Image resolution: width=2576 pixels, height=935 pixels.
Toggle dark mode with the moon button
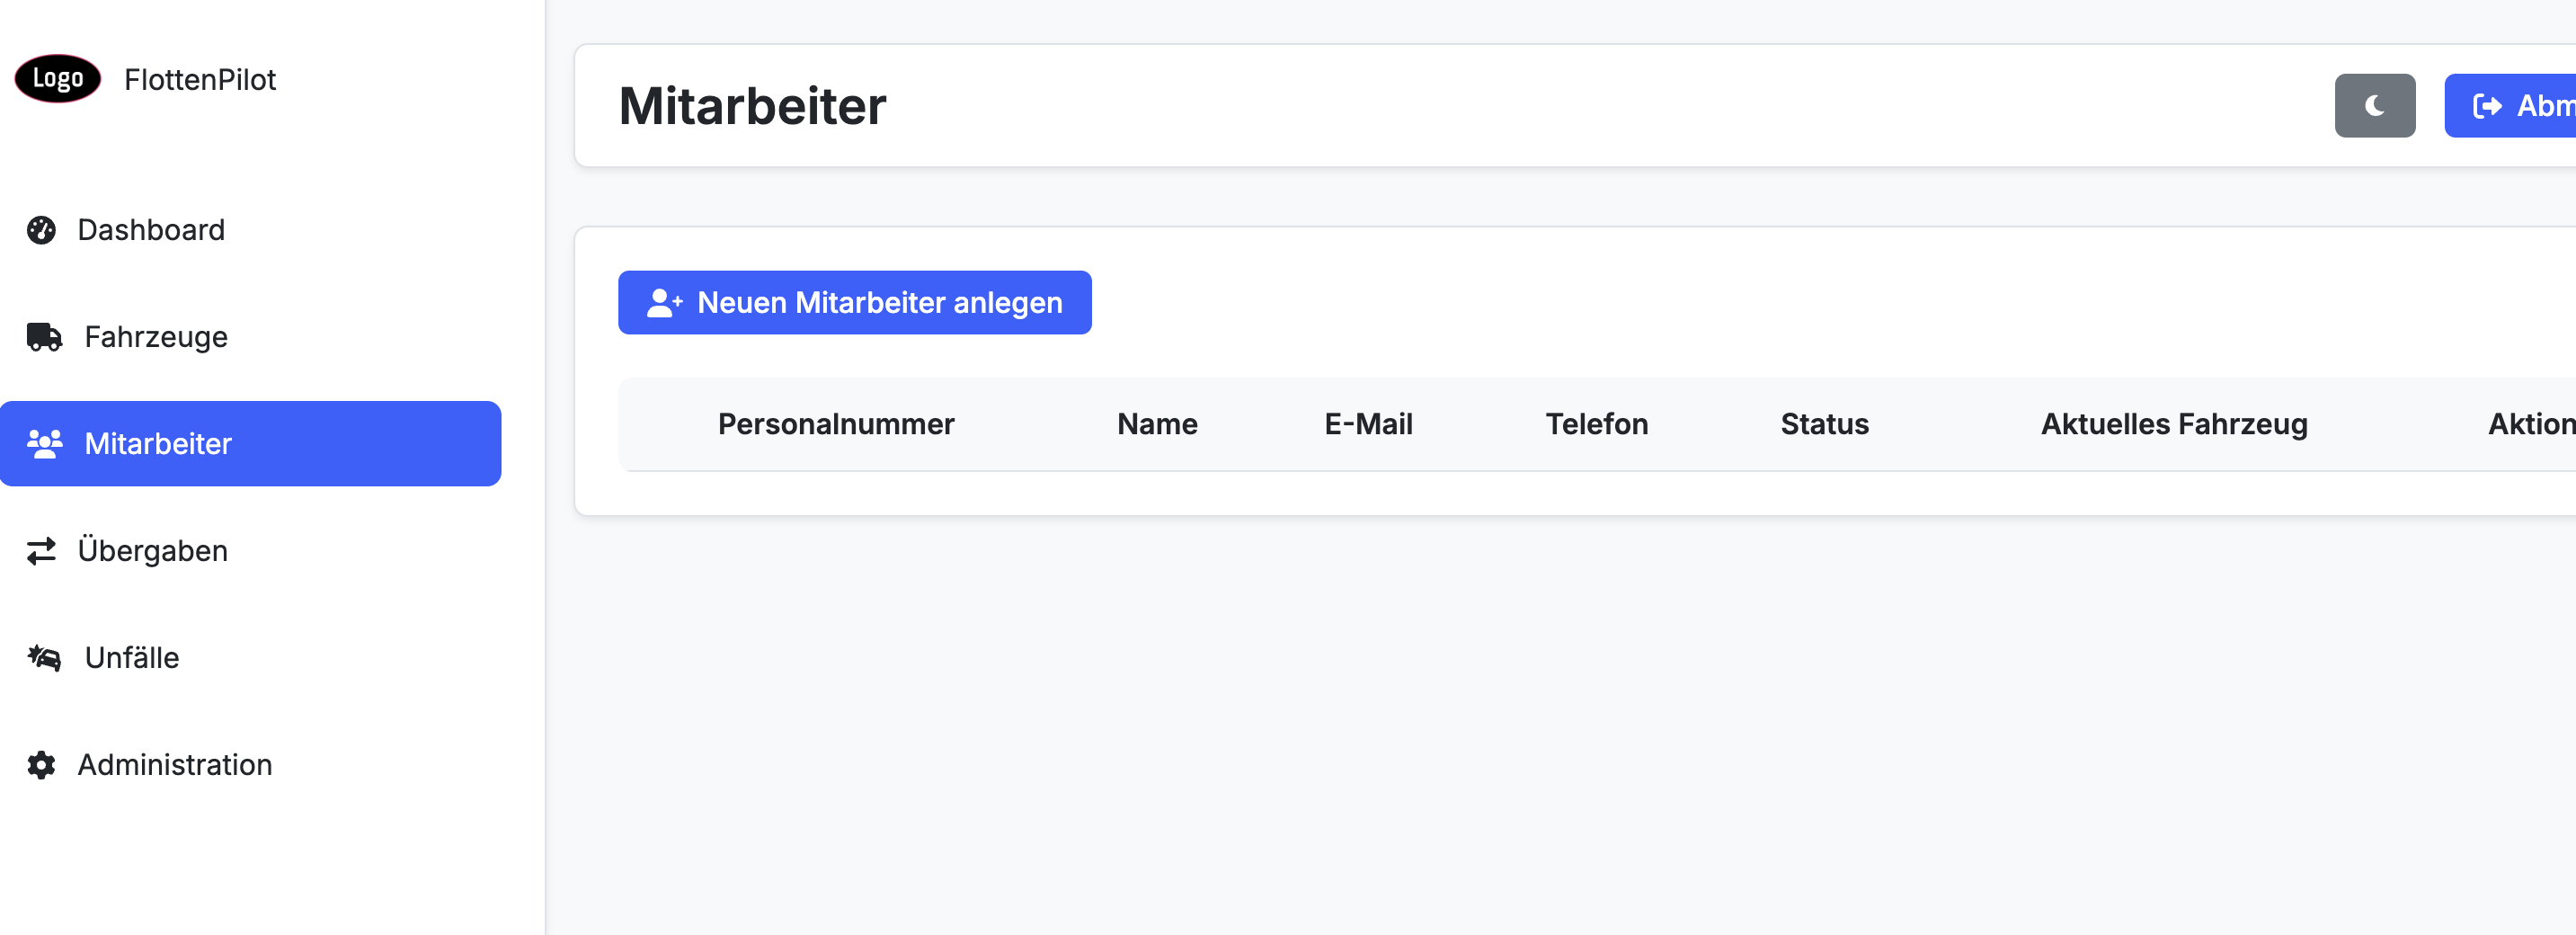2375,105
